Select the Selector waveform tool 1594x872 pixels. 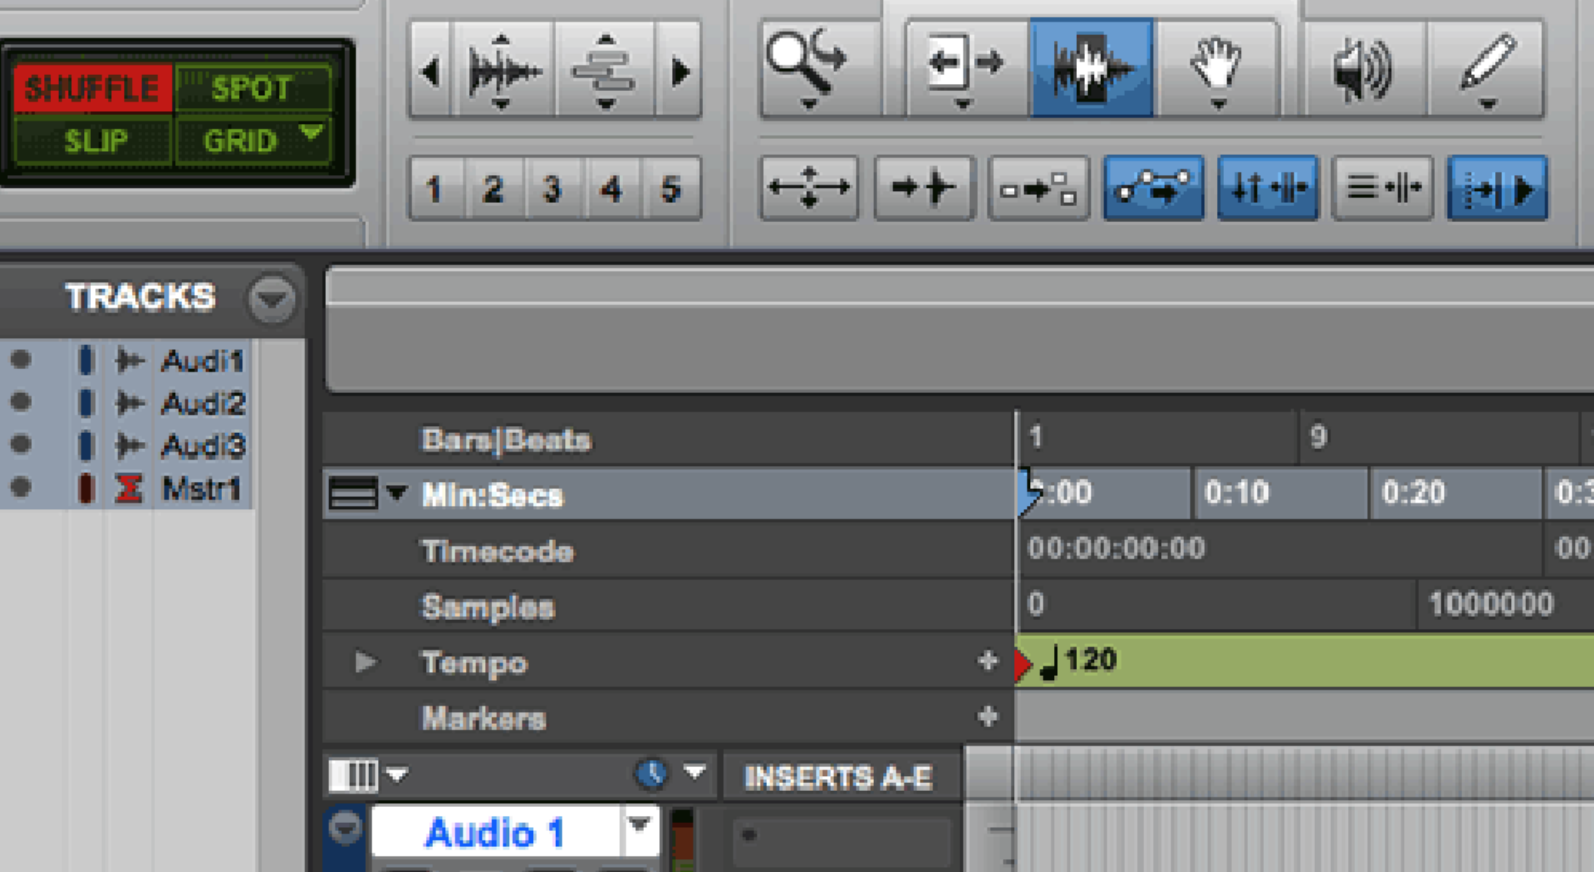1092,68
